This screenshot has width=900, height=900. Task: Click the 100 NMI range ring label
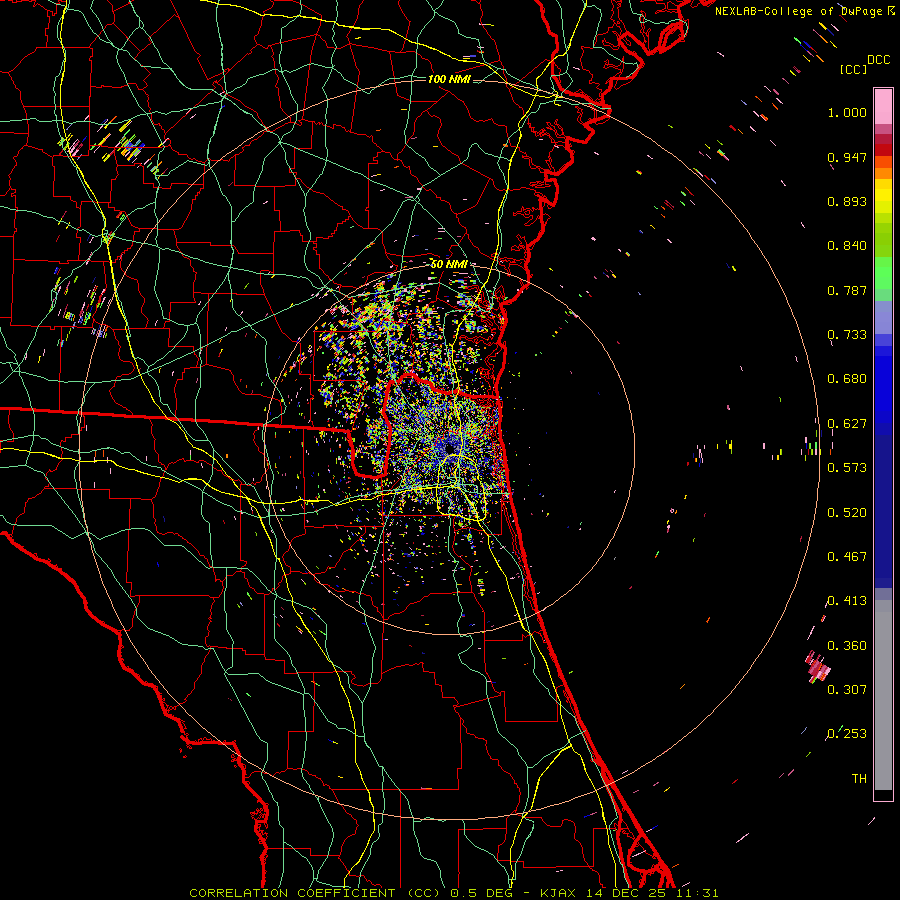(x=449, y=79)
